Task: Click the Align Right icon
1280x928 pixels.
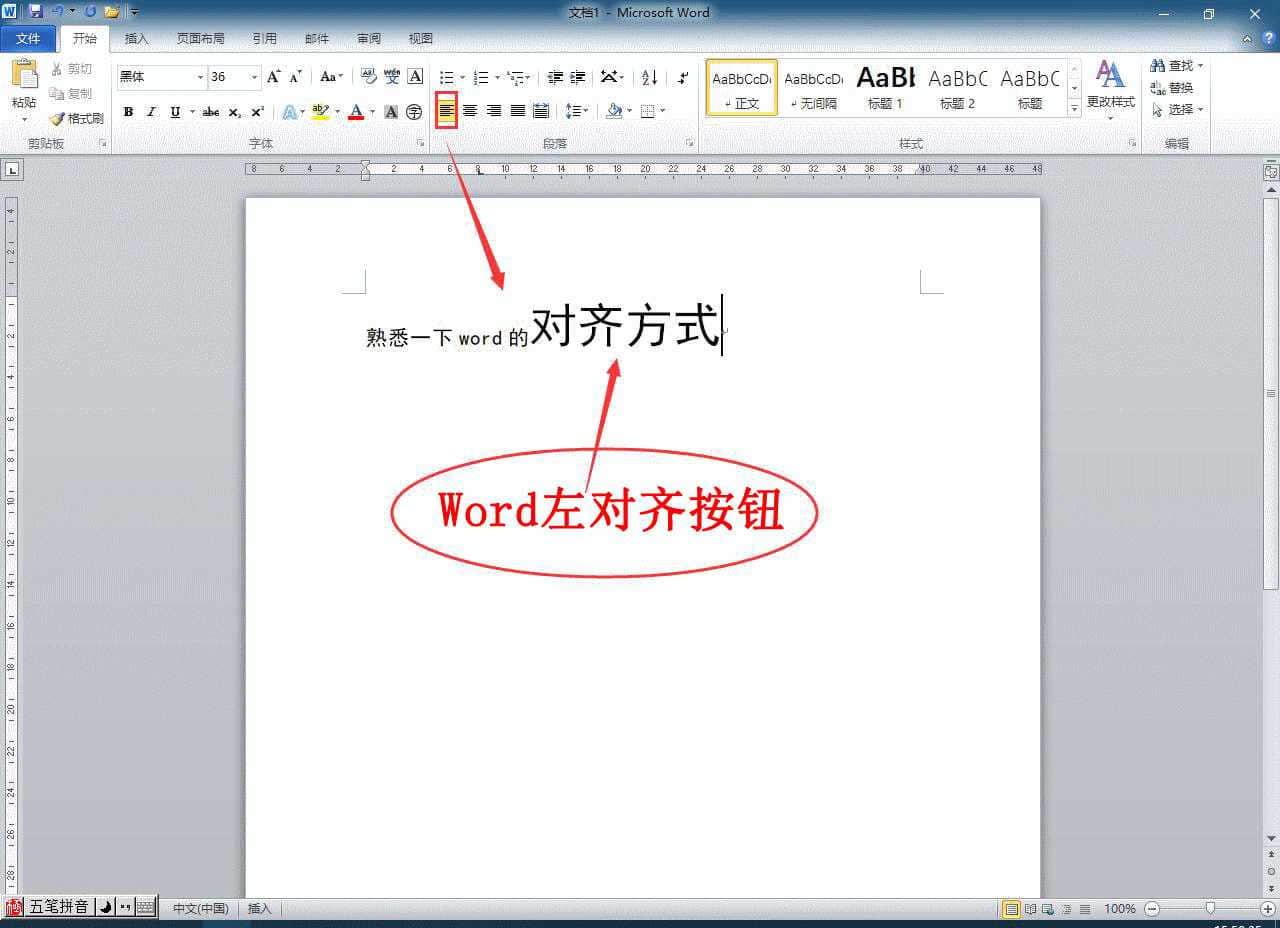Action: [494, 111]
